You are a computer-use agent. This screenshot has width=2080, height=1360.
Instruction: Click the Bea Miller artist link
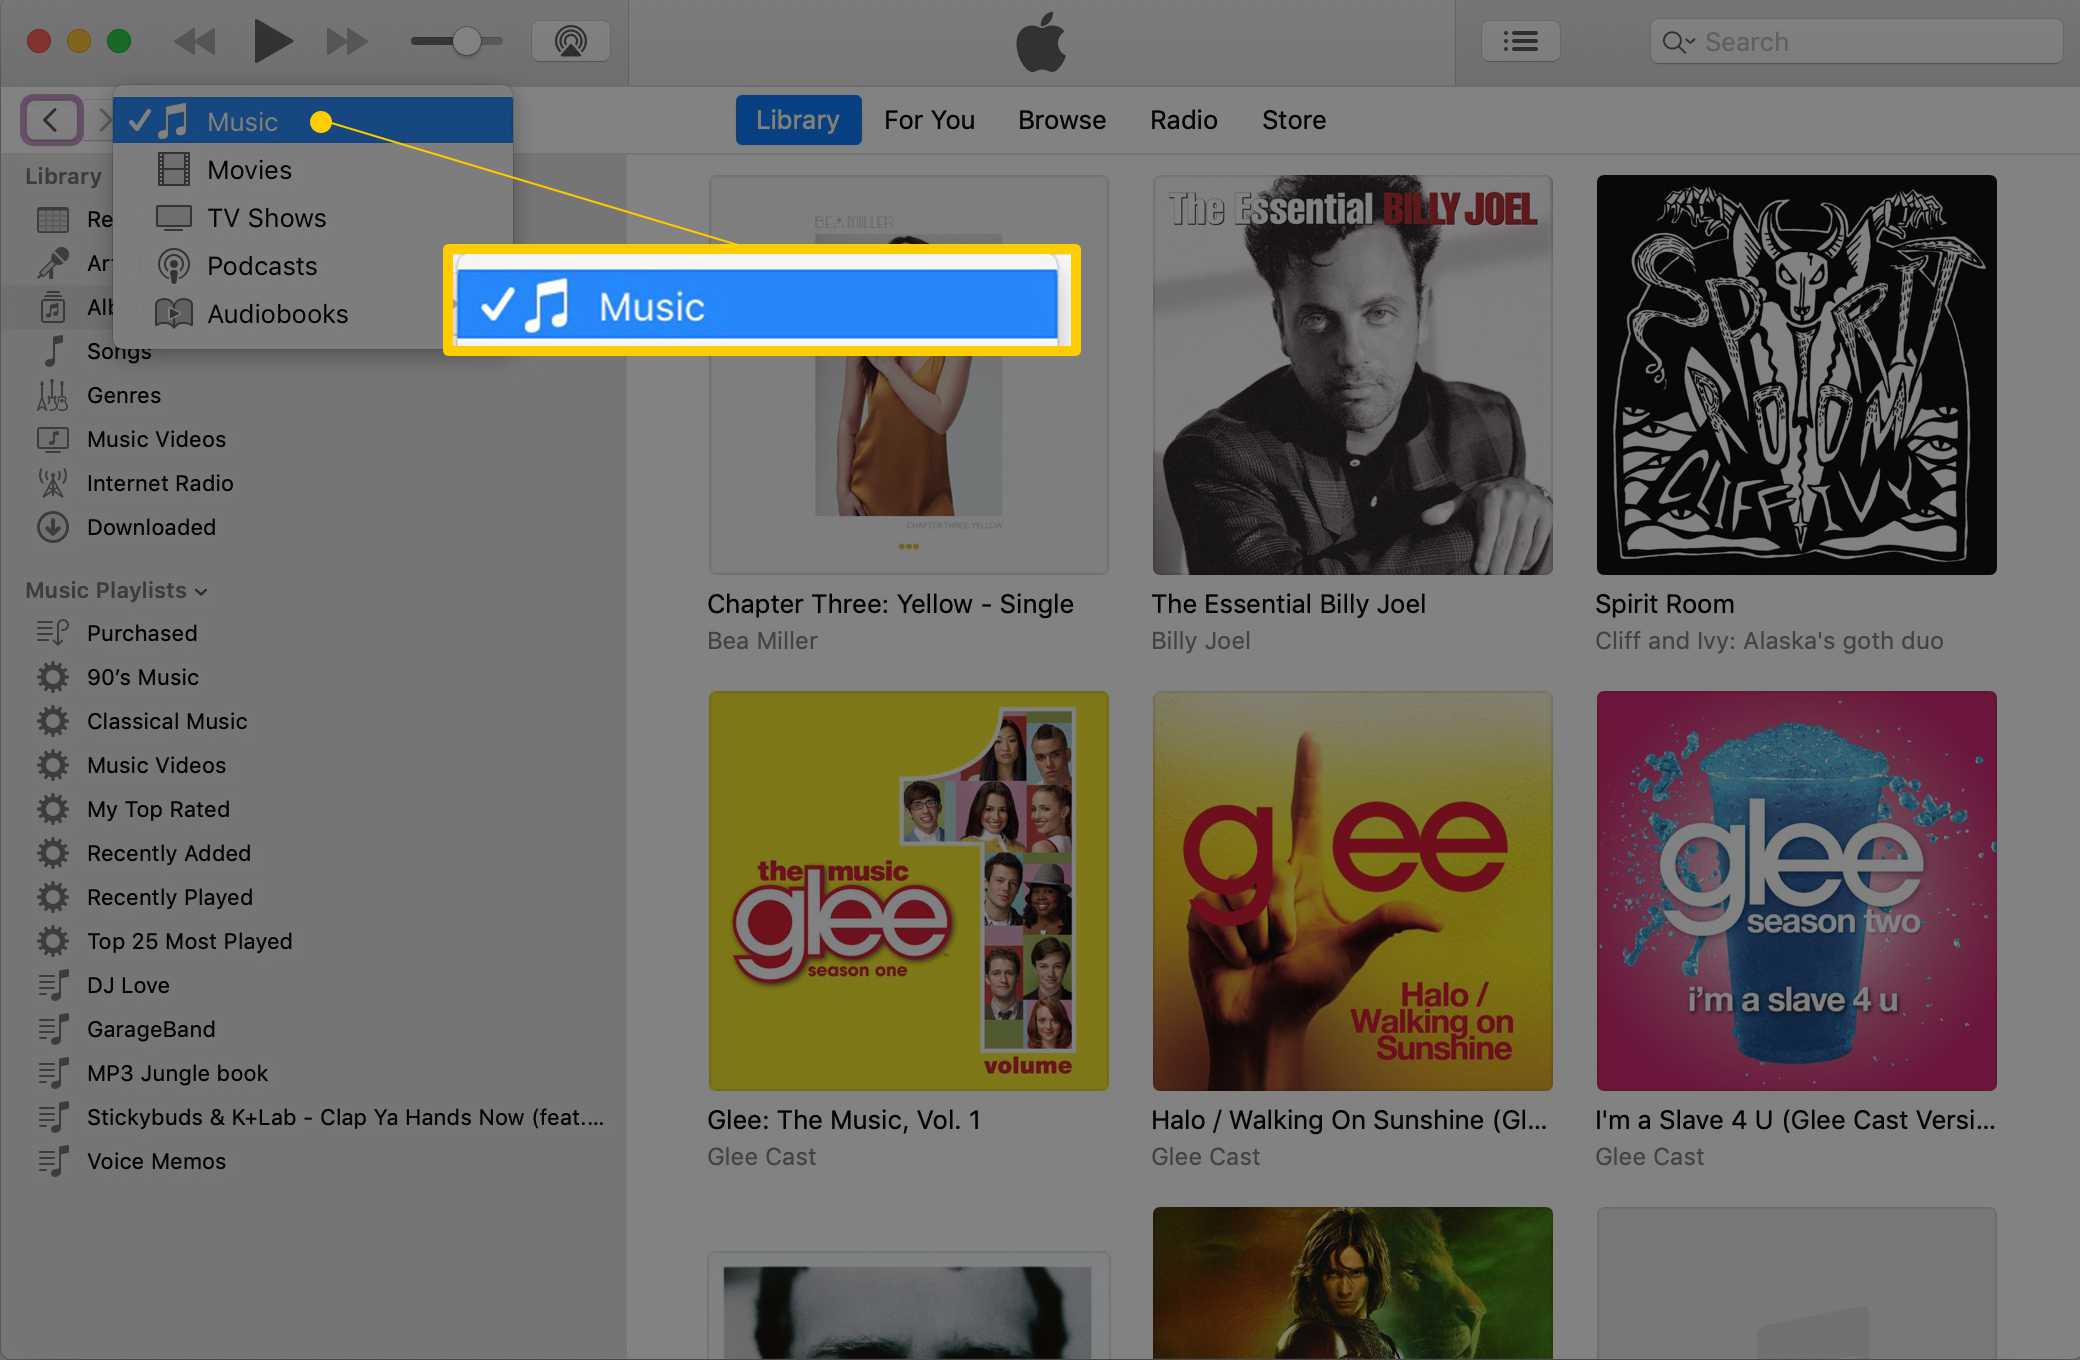click(x=762, y=641)
